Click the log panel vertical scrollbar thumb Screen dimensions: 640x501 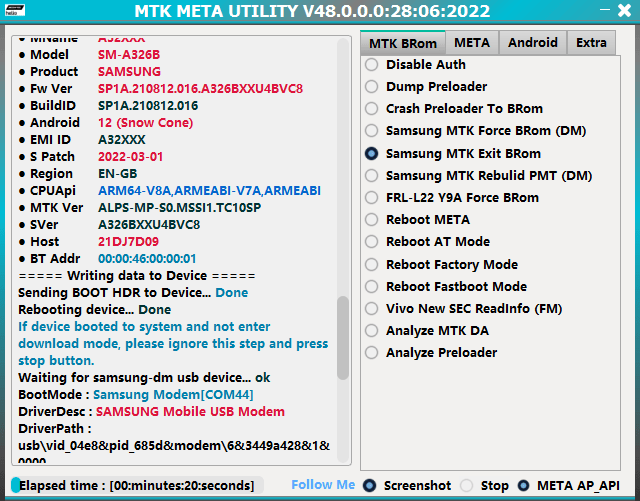click(x=343, y=338)
